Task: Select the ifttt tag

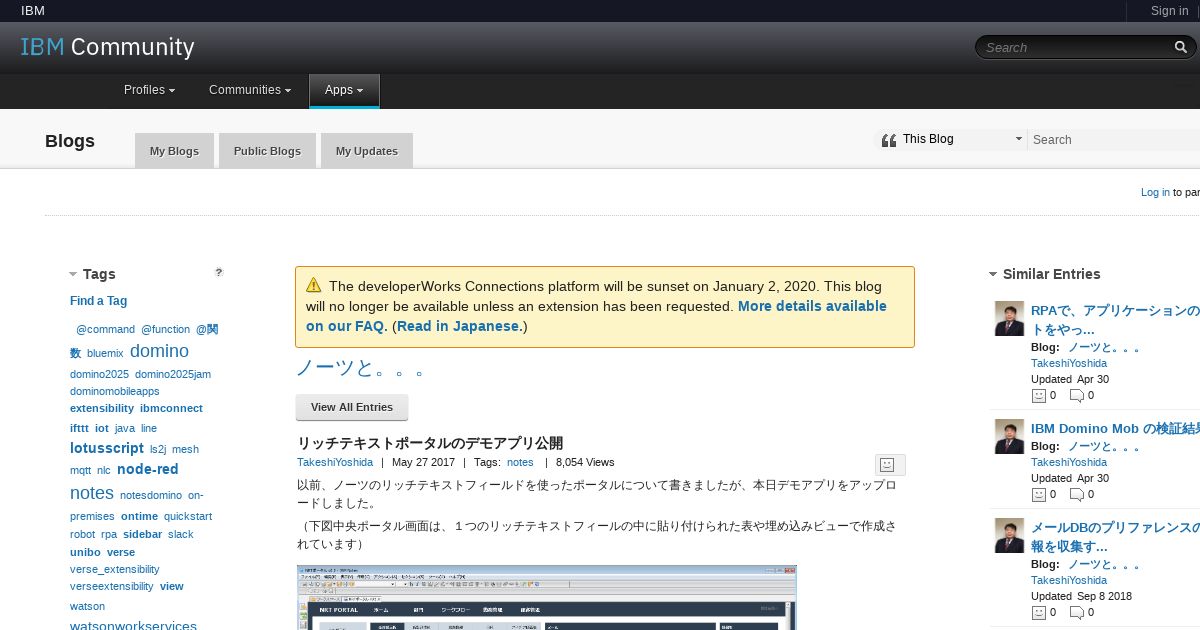Action: click(x=79, y=428)
